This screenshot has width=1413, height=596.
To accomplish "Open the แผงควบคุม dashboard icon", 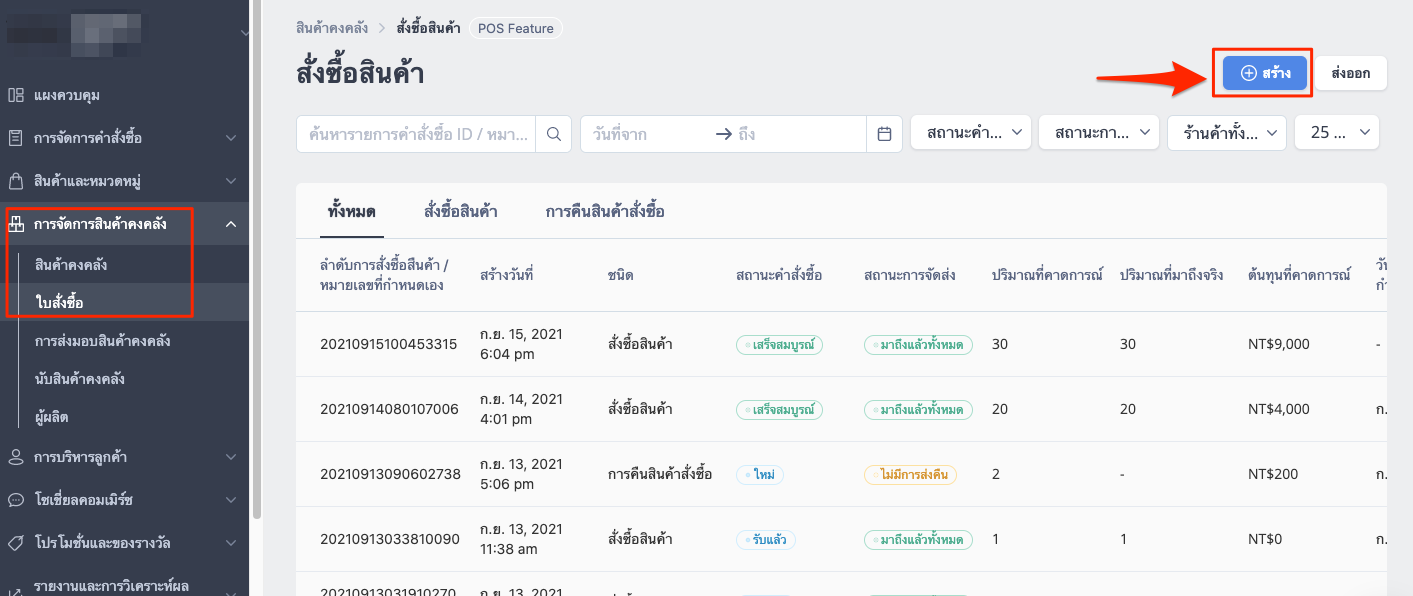I will click(x=16, y=95).
